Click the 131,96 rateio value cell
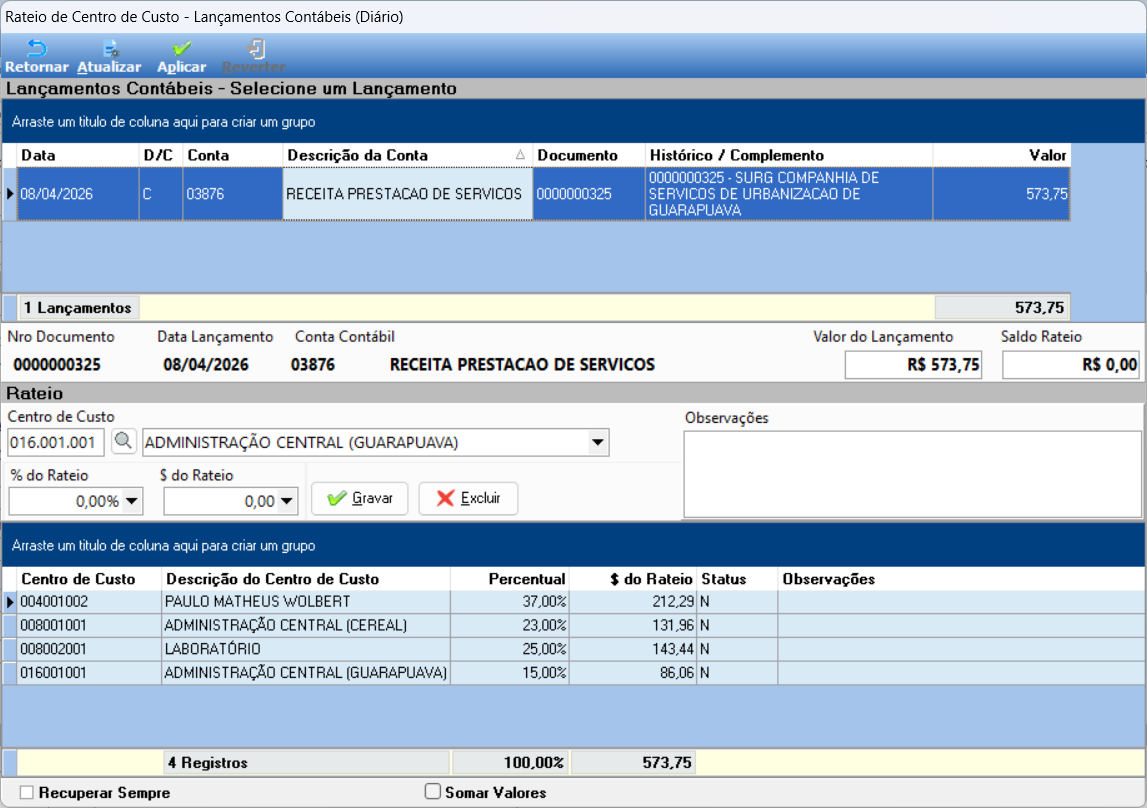1147x808 pixels. [x=633, y=625]
